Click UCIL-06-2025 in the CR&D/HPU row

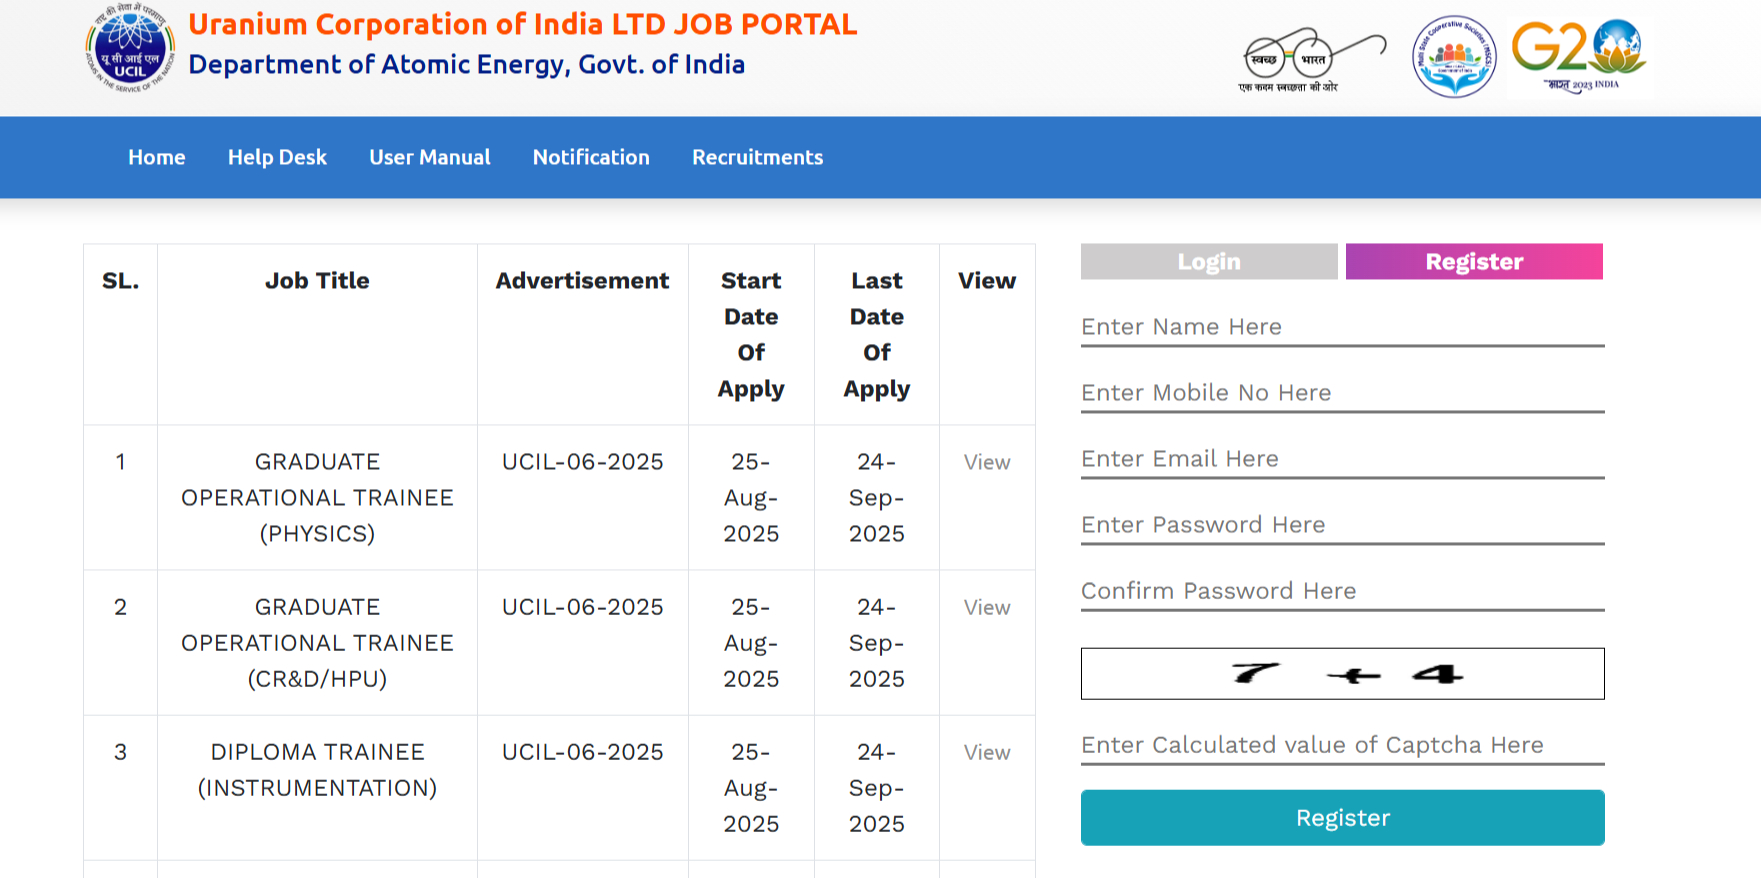[583, 607]
